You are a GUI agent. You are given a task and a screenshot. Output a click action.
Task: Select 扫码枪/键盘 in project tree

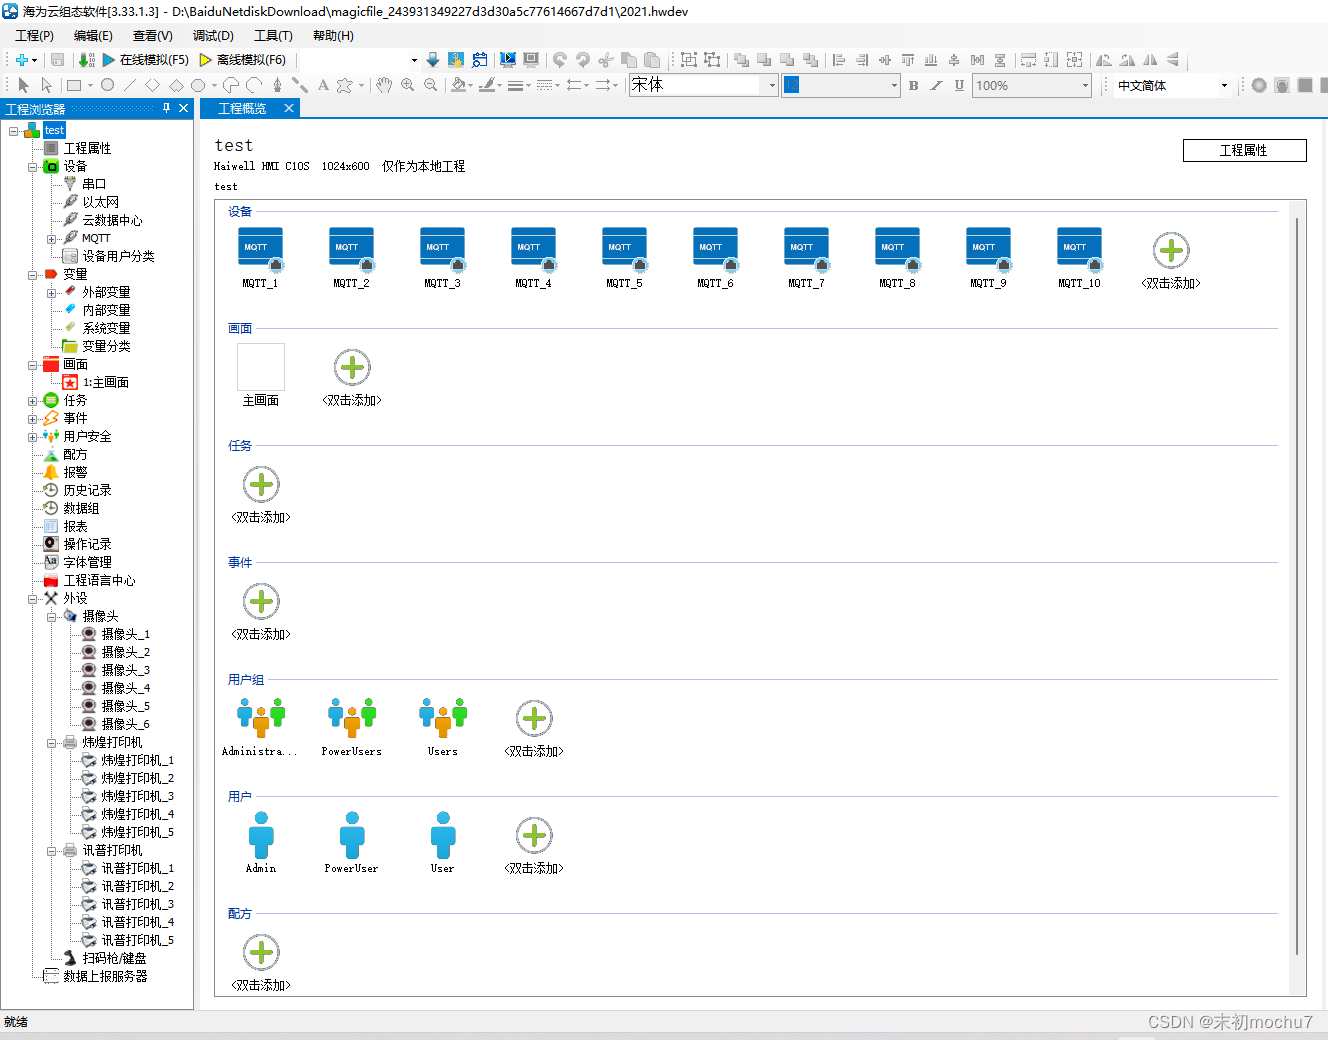click(x=115, y=958)
